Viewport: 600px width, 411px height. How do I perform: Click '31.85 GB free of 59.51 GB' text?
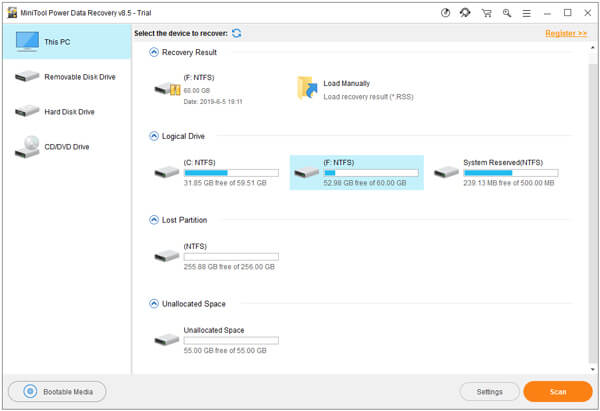click(225, 183)
